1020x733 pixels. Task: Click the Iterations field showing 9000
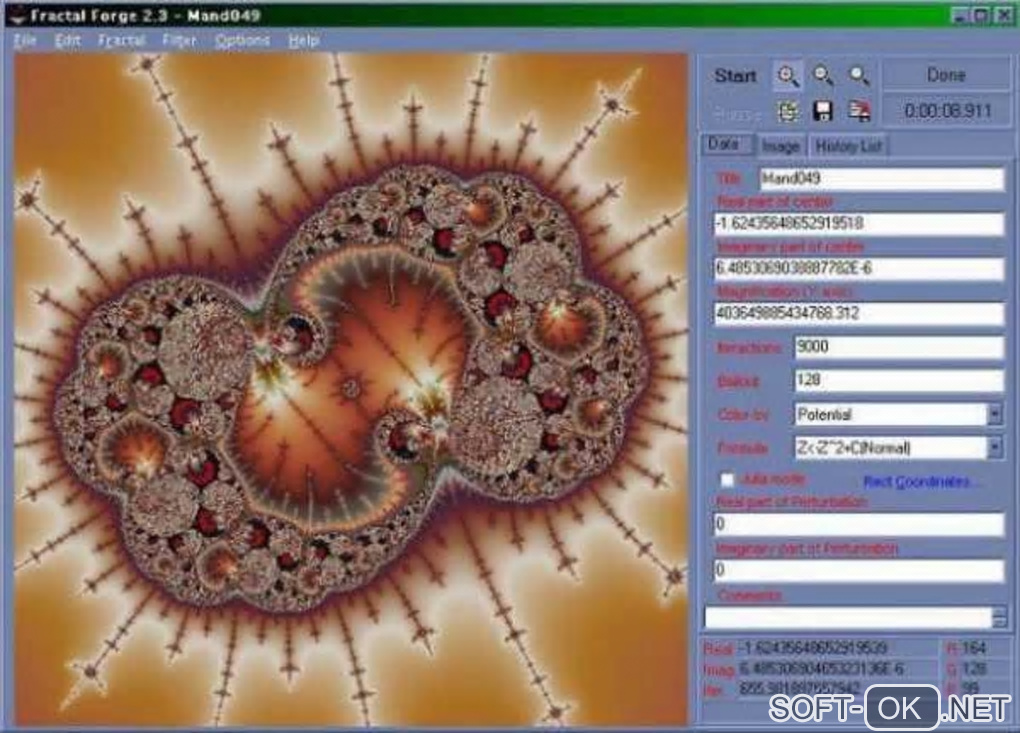pyautogui.click(x=898, y=346)
